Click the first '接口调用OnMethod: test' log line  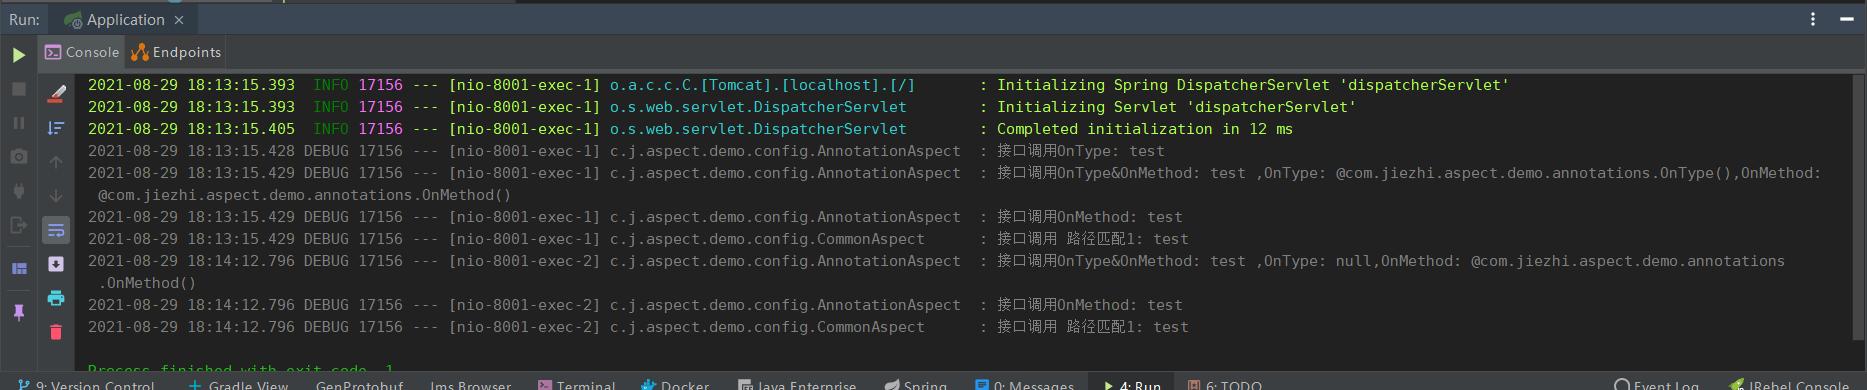(x=1089, y=217)
